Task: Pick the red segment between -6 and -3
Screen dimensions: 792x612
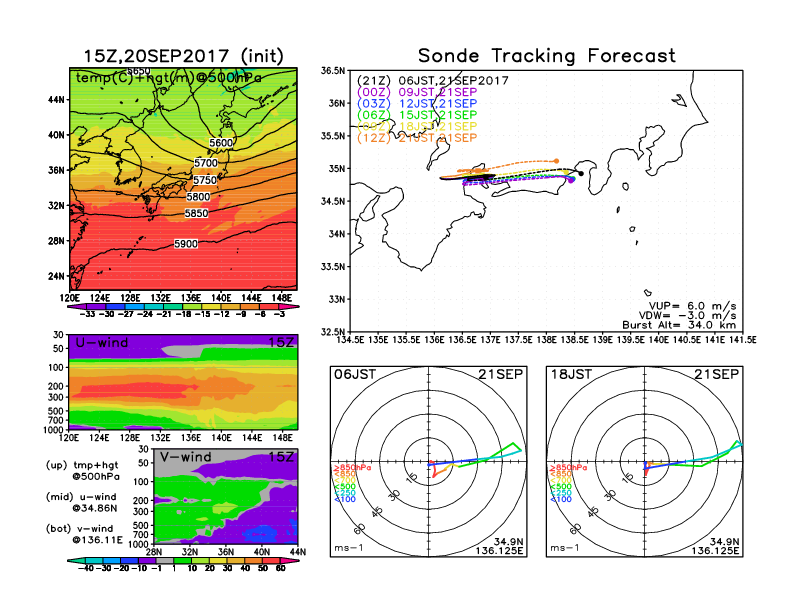Action: click(269, 306)
